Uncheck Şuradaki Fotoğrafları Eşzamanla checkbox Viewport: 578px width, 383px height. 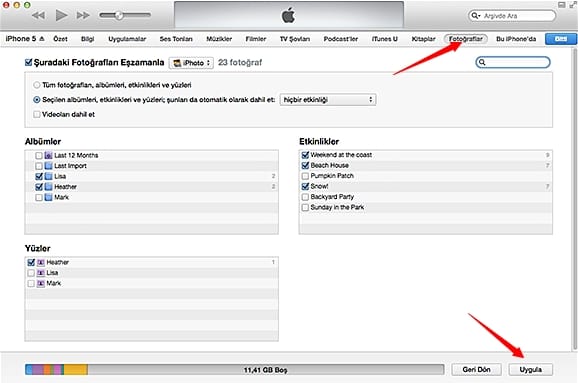click(x=28, y=62)
